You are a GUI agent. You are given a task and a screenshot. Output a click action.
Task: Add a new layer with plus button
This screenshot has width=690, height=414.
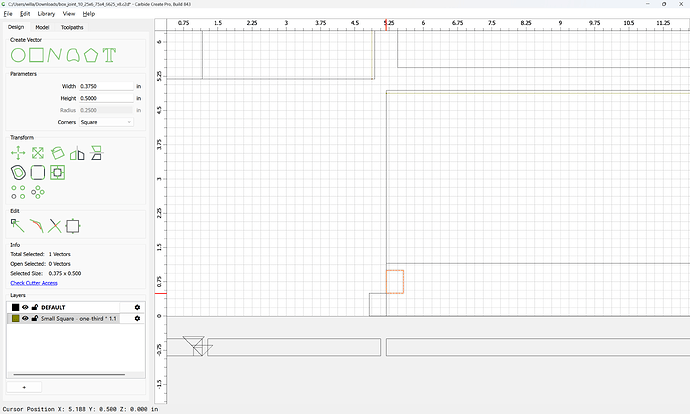(x=24, y=387)
